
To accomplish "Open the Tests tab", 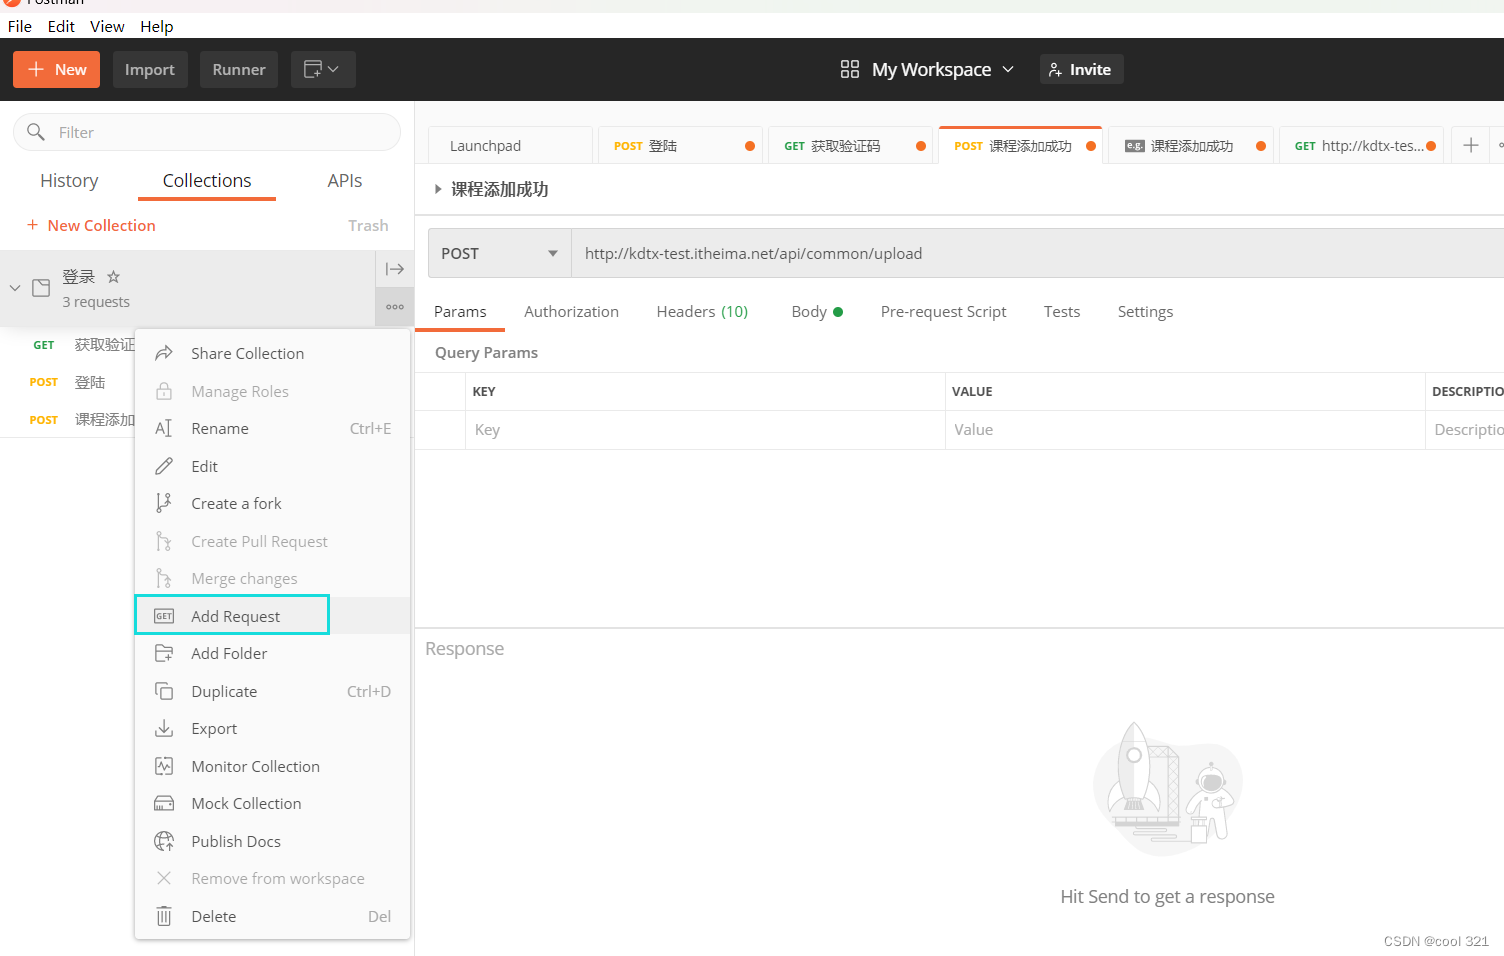I will pos(1062,312).
